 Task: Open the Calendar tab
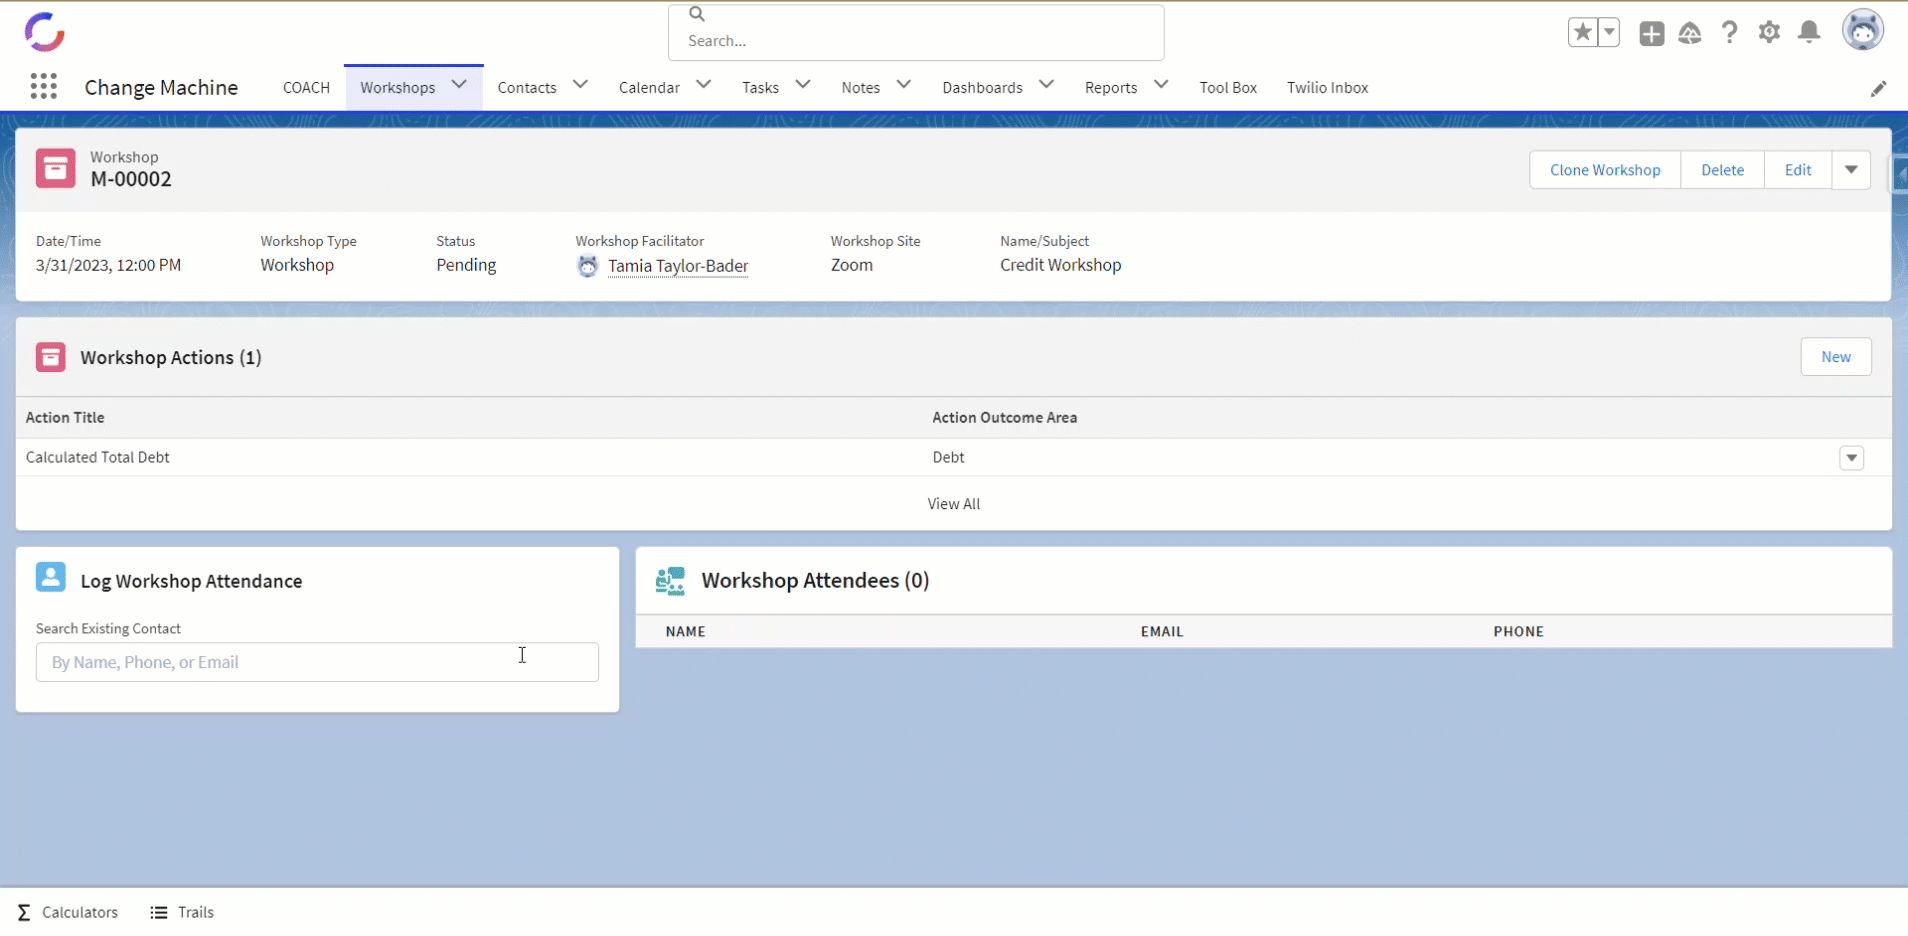[649, 88]
